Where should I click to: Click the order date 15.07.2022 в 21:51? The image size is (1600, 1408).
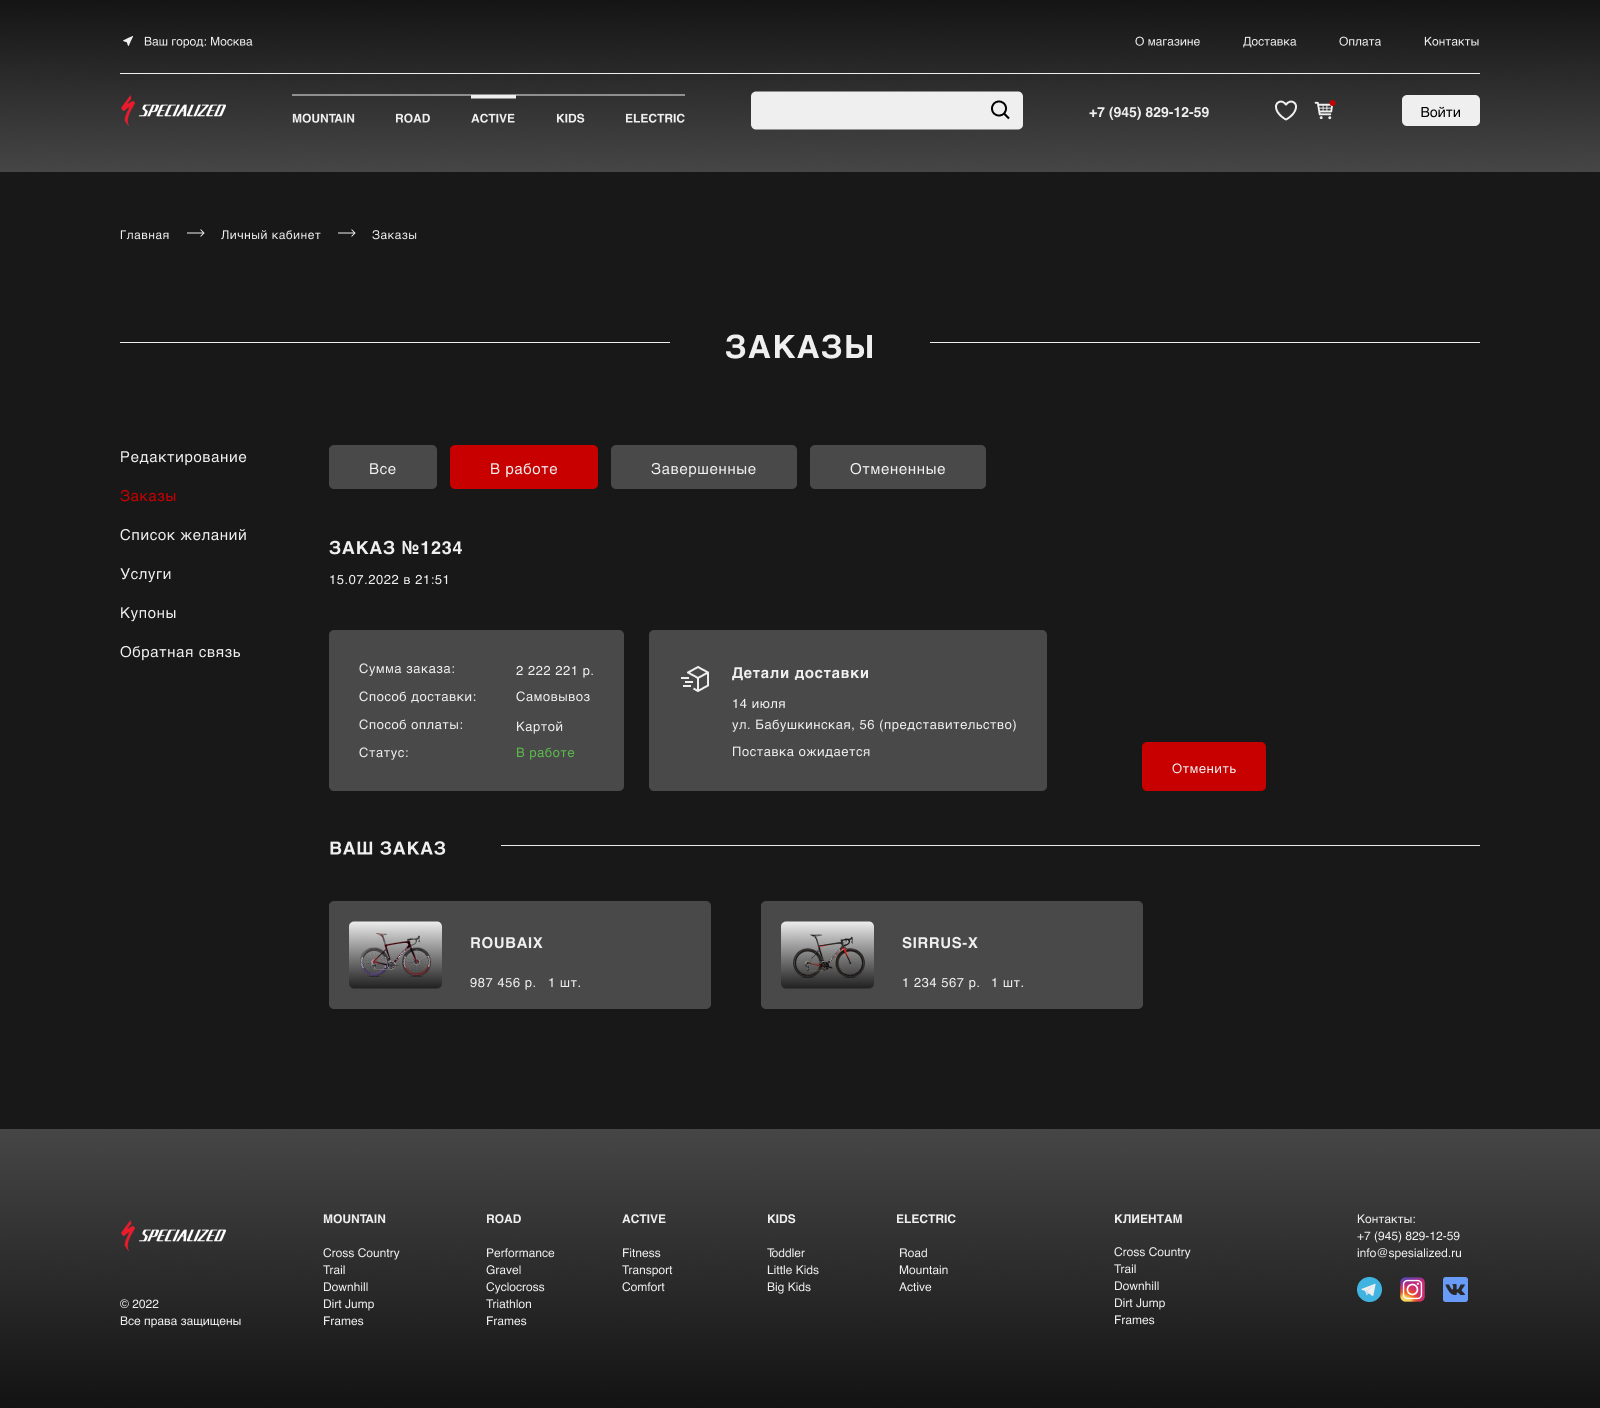coord(389,580)
